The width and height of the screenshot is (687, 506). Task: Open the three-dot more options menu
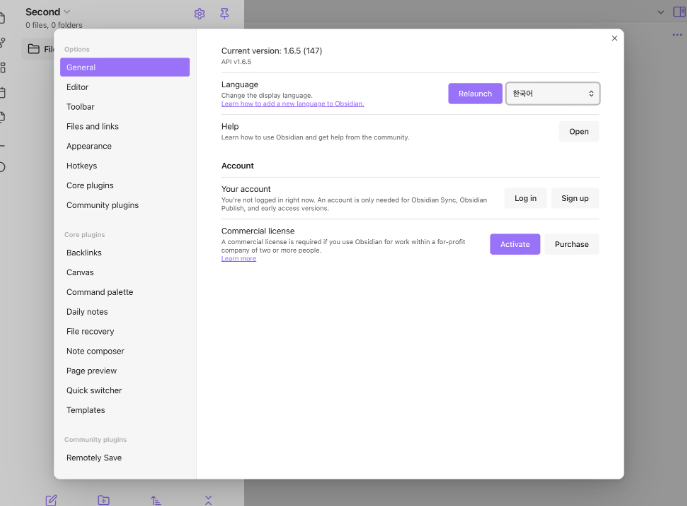pos(677,35)
